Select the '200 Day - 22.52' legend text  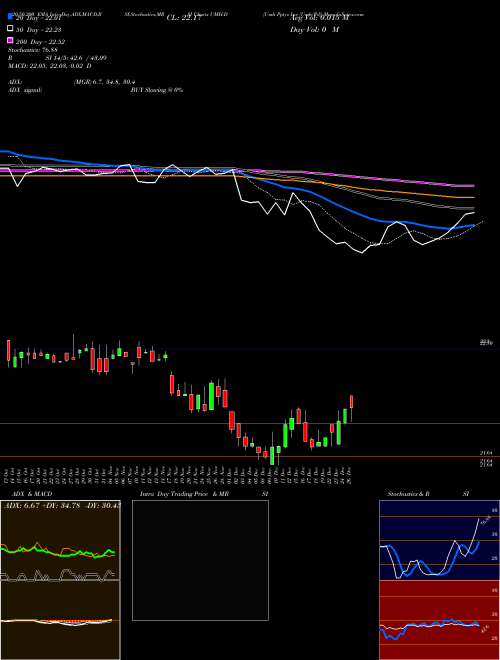click(40, 42)
